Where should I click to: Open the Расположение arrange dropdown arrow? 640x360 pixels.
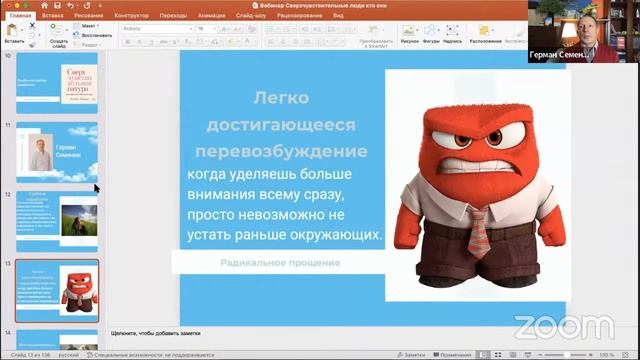493,30
